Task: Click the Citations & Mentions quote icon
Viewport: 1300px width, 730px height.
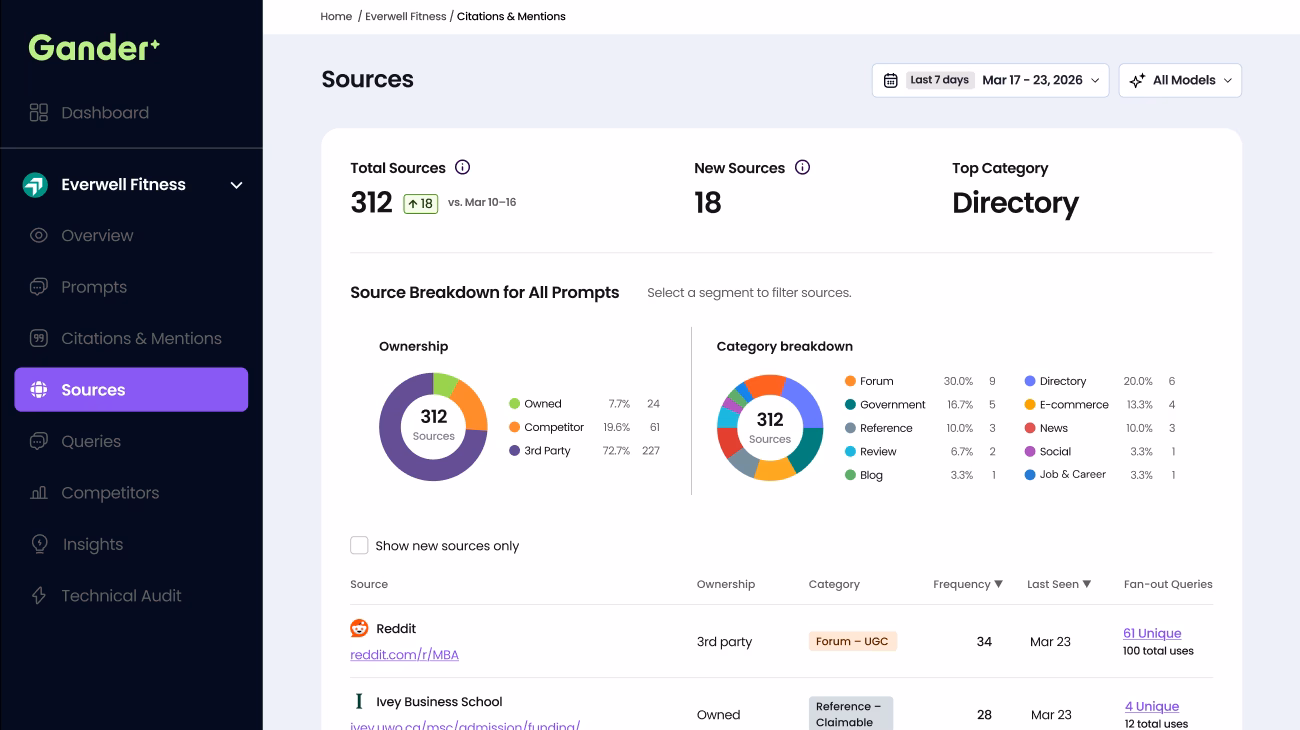Action: pyautogui.click(x=39, y=339)
